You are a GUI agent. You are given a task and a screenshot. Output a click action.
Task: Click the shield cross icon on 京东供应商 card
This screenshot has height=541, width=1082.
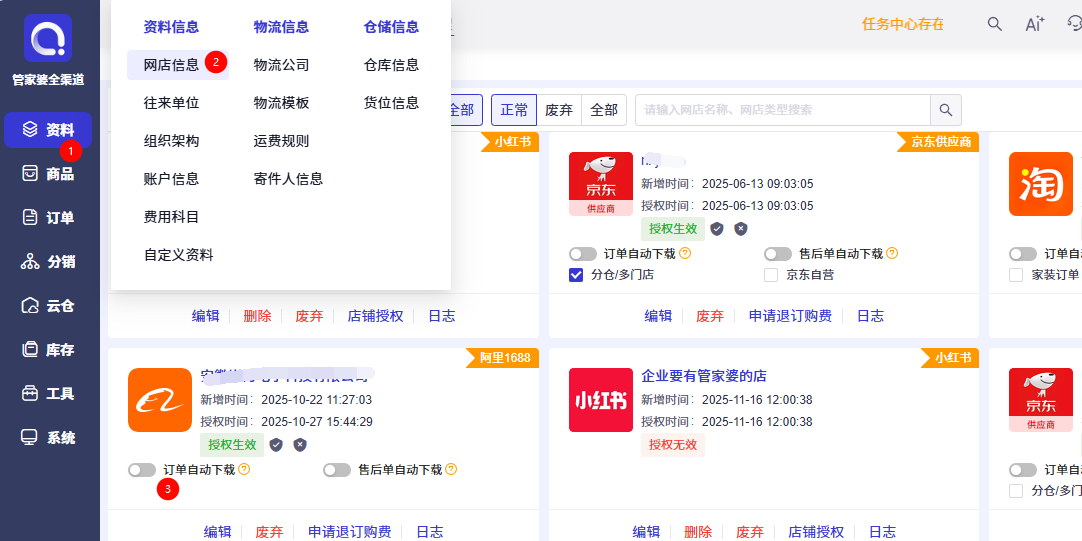coord(740,229)
